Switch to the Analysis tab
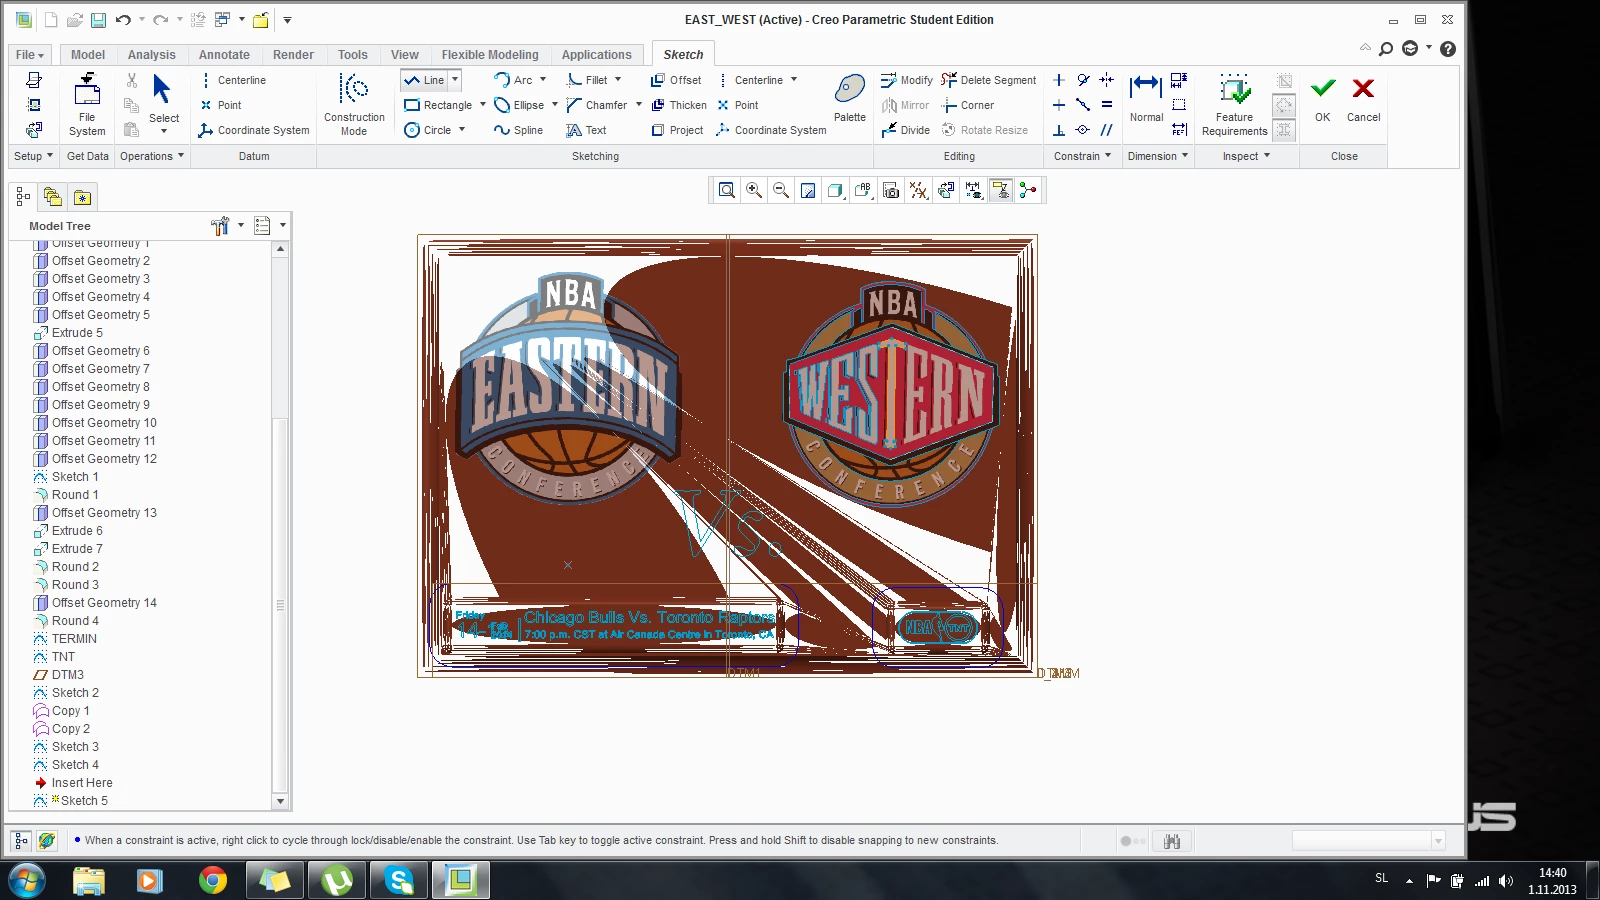 click(152, 55)
